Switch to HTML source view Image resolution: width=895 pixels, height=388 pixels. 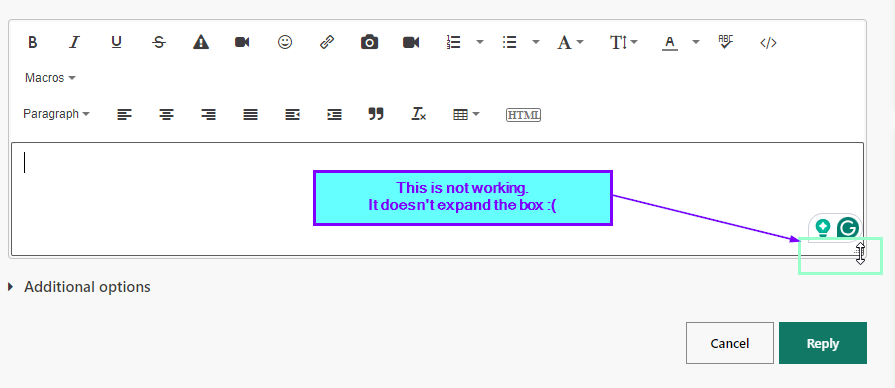[523, 115]
